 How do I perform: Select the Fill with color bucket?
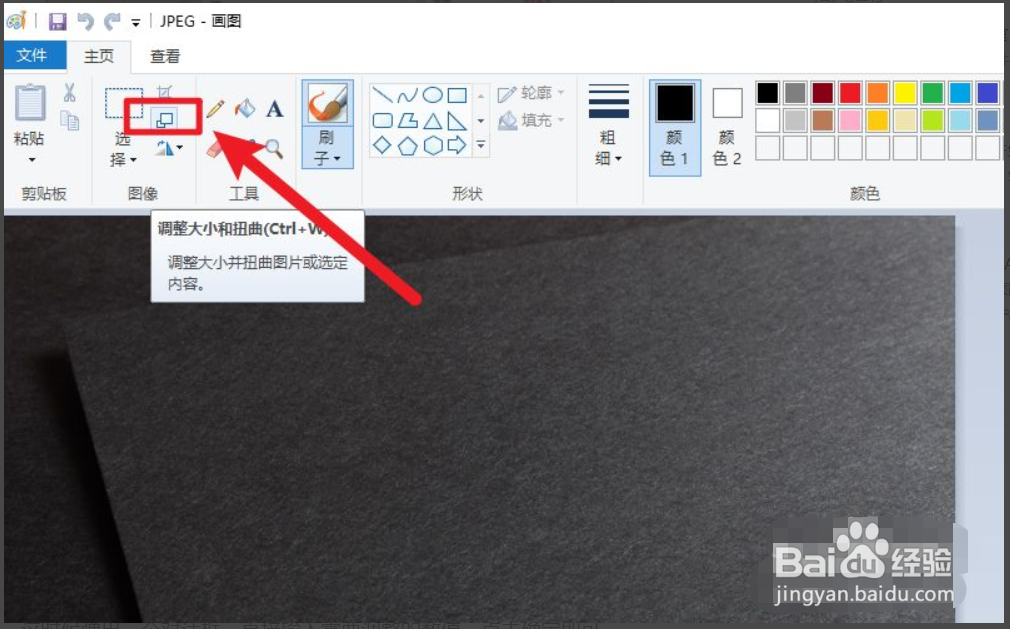245,108
